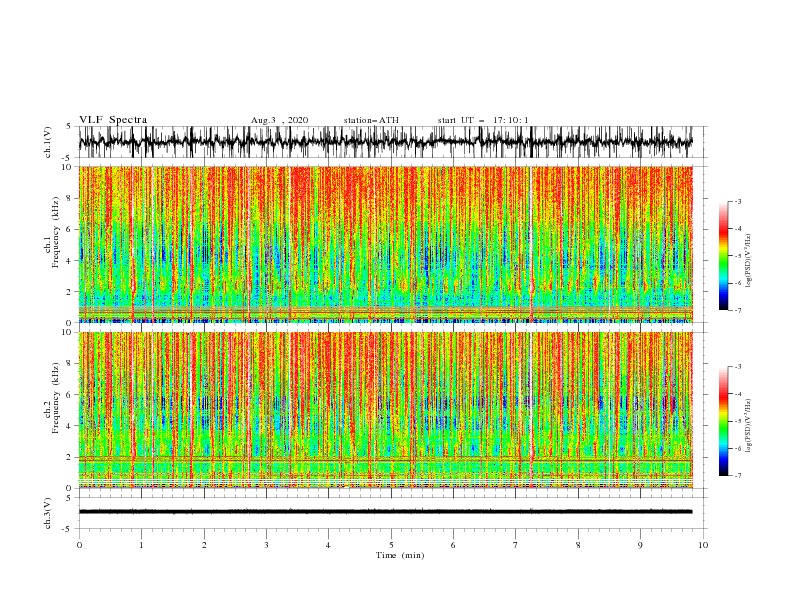Click the ch.1 voltage waveform trace
Image resolution: width=792 pixels, height=612 pixels.
(x=385, y=142)
